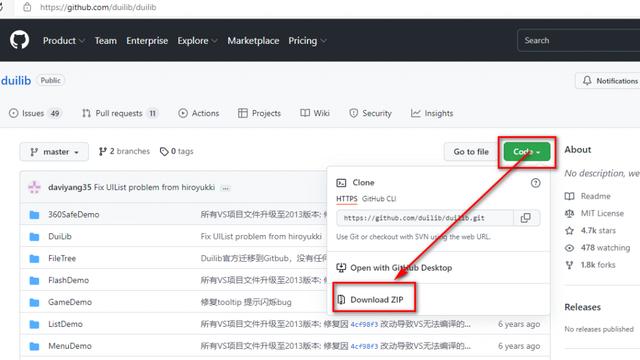Expand the master branch selector

coord(54,152)
